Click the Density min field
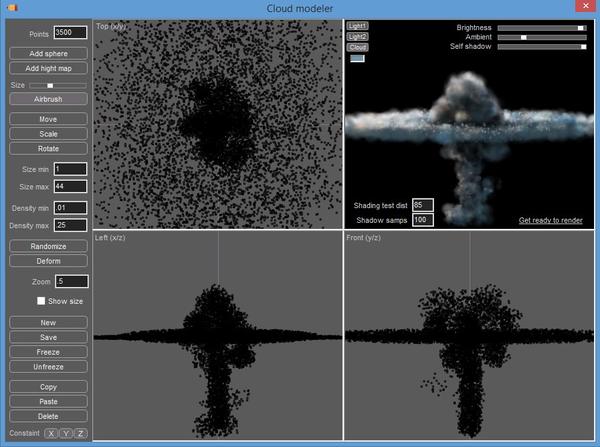Screen dimensions: 600x447 pyautogui.click(x=70, y=208)
